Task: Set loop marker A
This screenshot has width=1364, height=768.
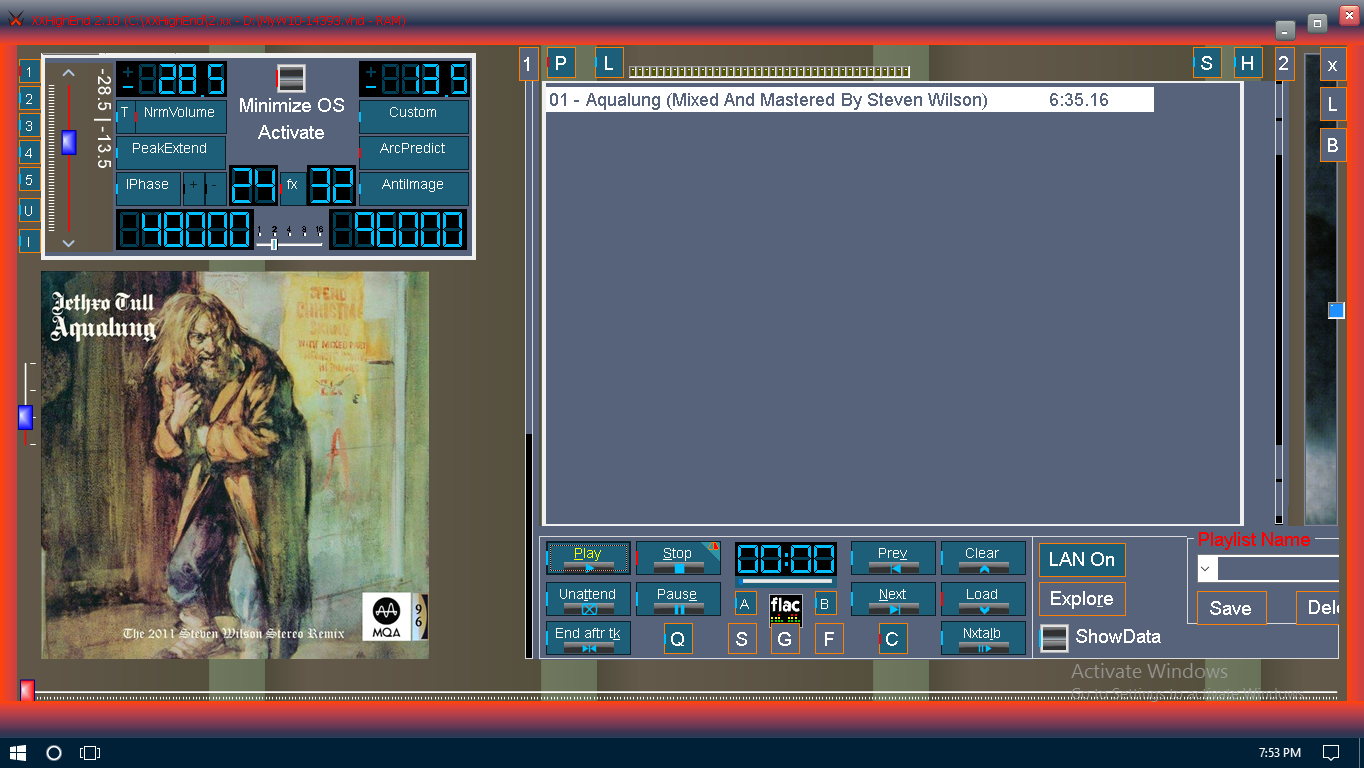Action: tap(745, 603)
